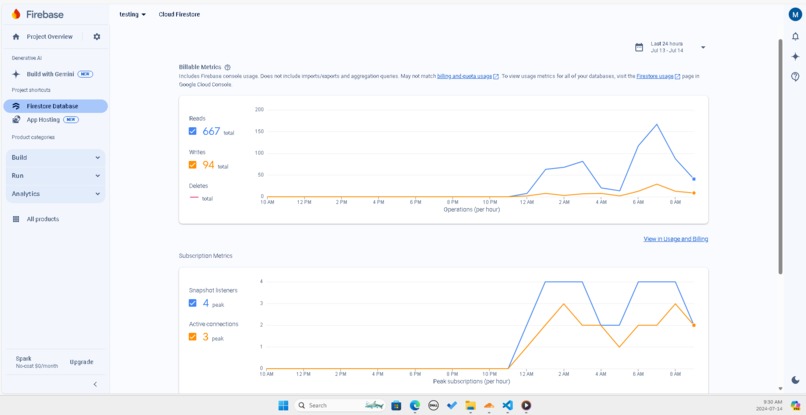The width and height of the screenshot is (806, 415).
Task: Open the help question mark icon
Action: pos(795,77)
